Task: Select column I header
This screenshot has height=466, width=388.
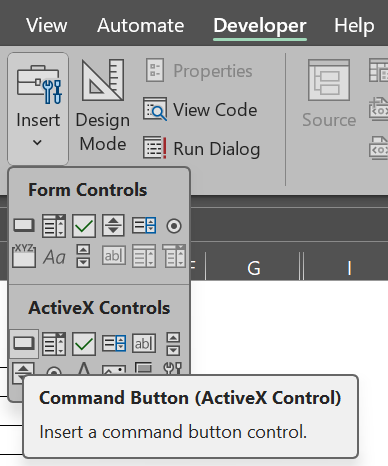Action: (347, 268)
